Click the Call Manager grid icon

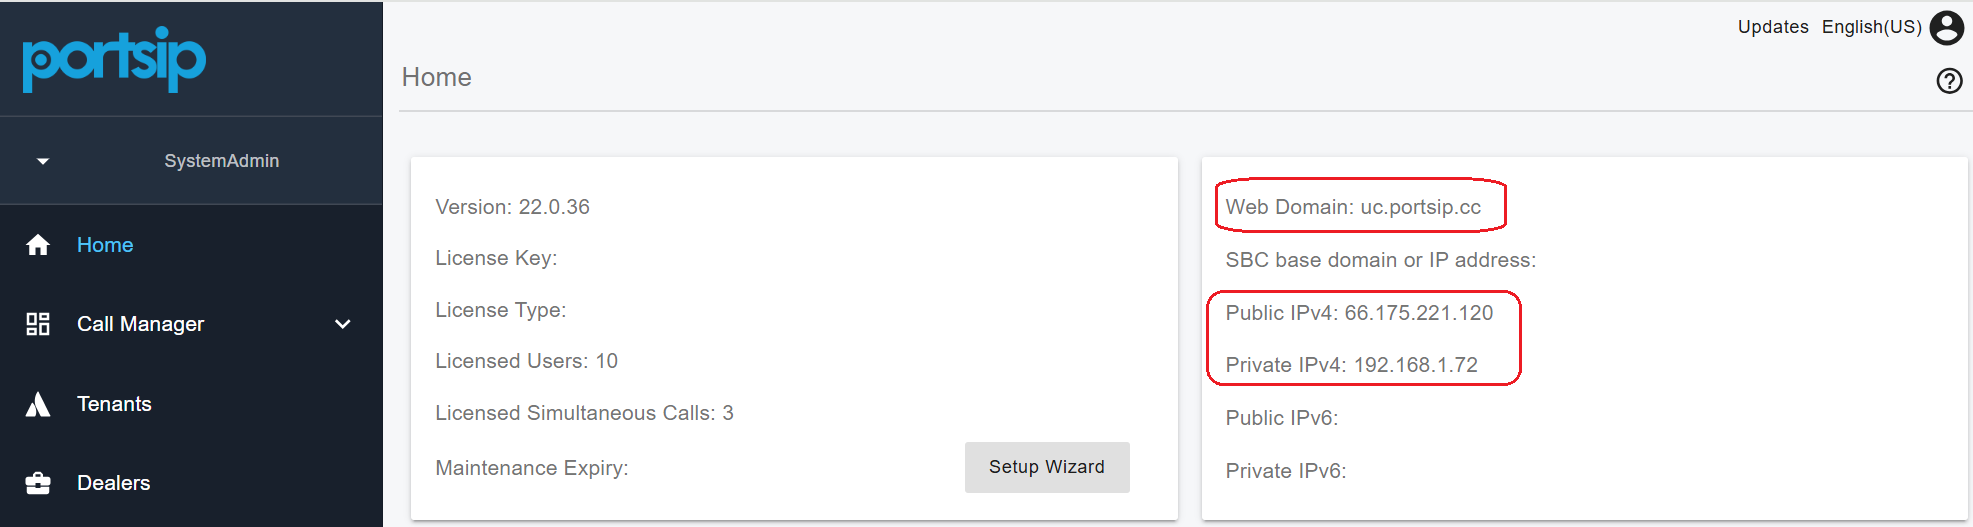[x=38, y=324]
